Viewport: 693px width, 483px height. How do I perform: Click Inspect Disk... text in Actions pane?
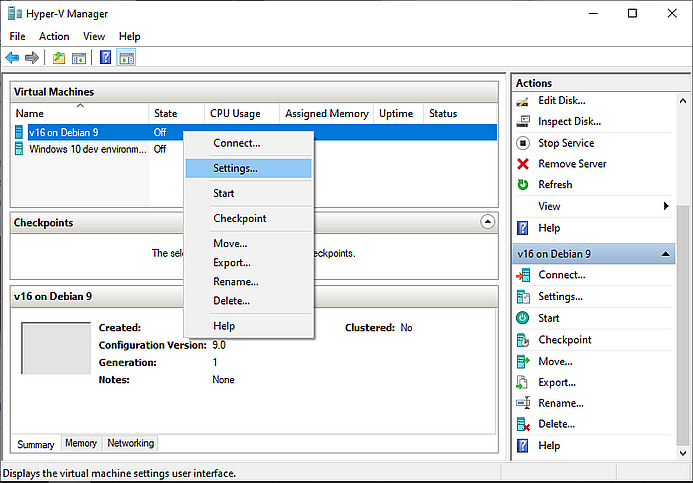[x=569, y=122]
